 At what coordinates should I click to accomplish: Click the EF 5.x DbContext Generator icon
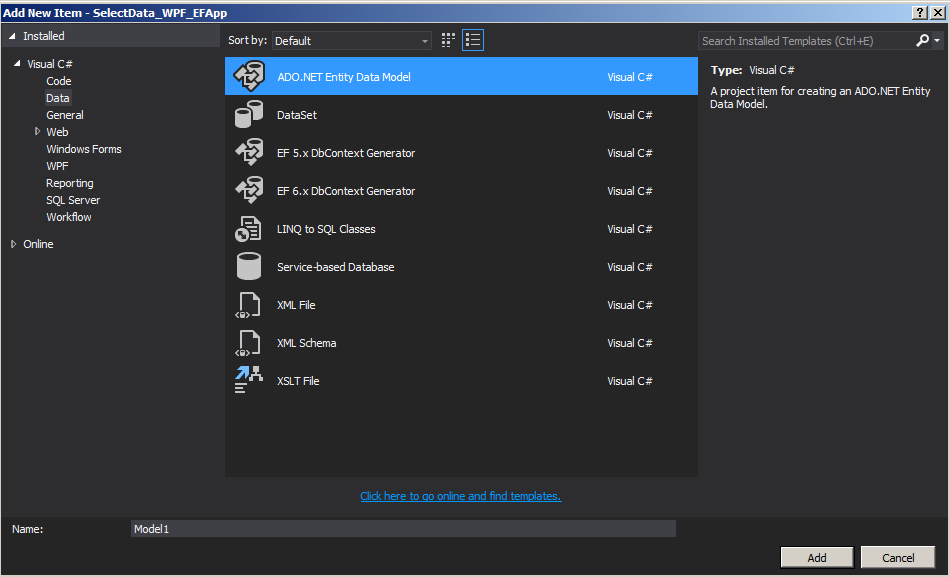[x=247, y=153]
